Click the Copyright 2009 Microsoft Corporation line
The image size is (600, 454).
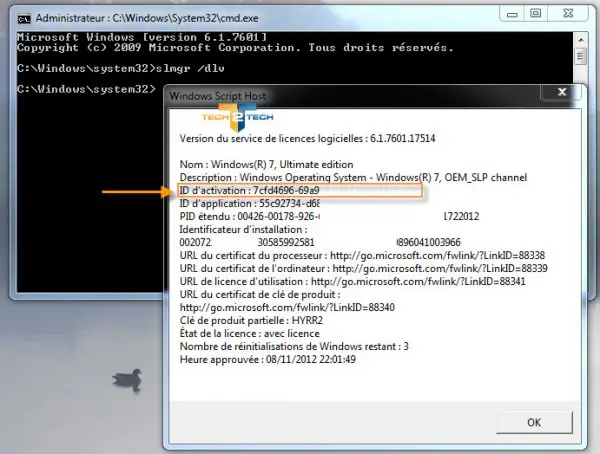[x=235, y=48]
